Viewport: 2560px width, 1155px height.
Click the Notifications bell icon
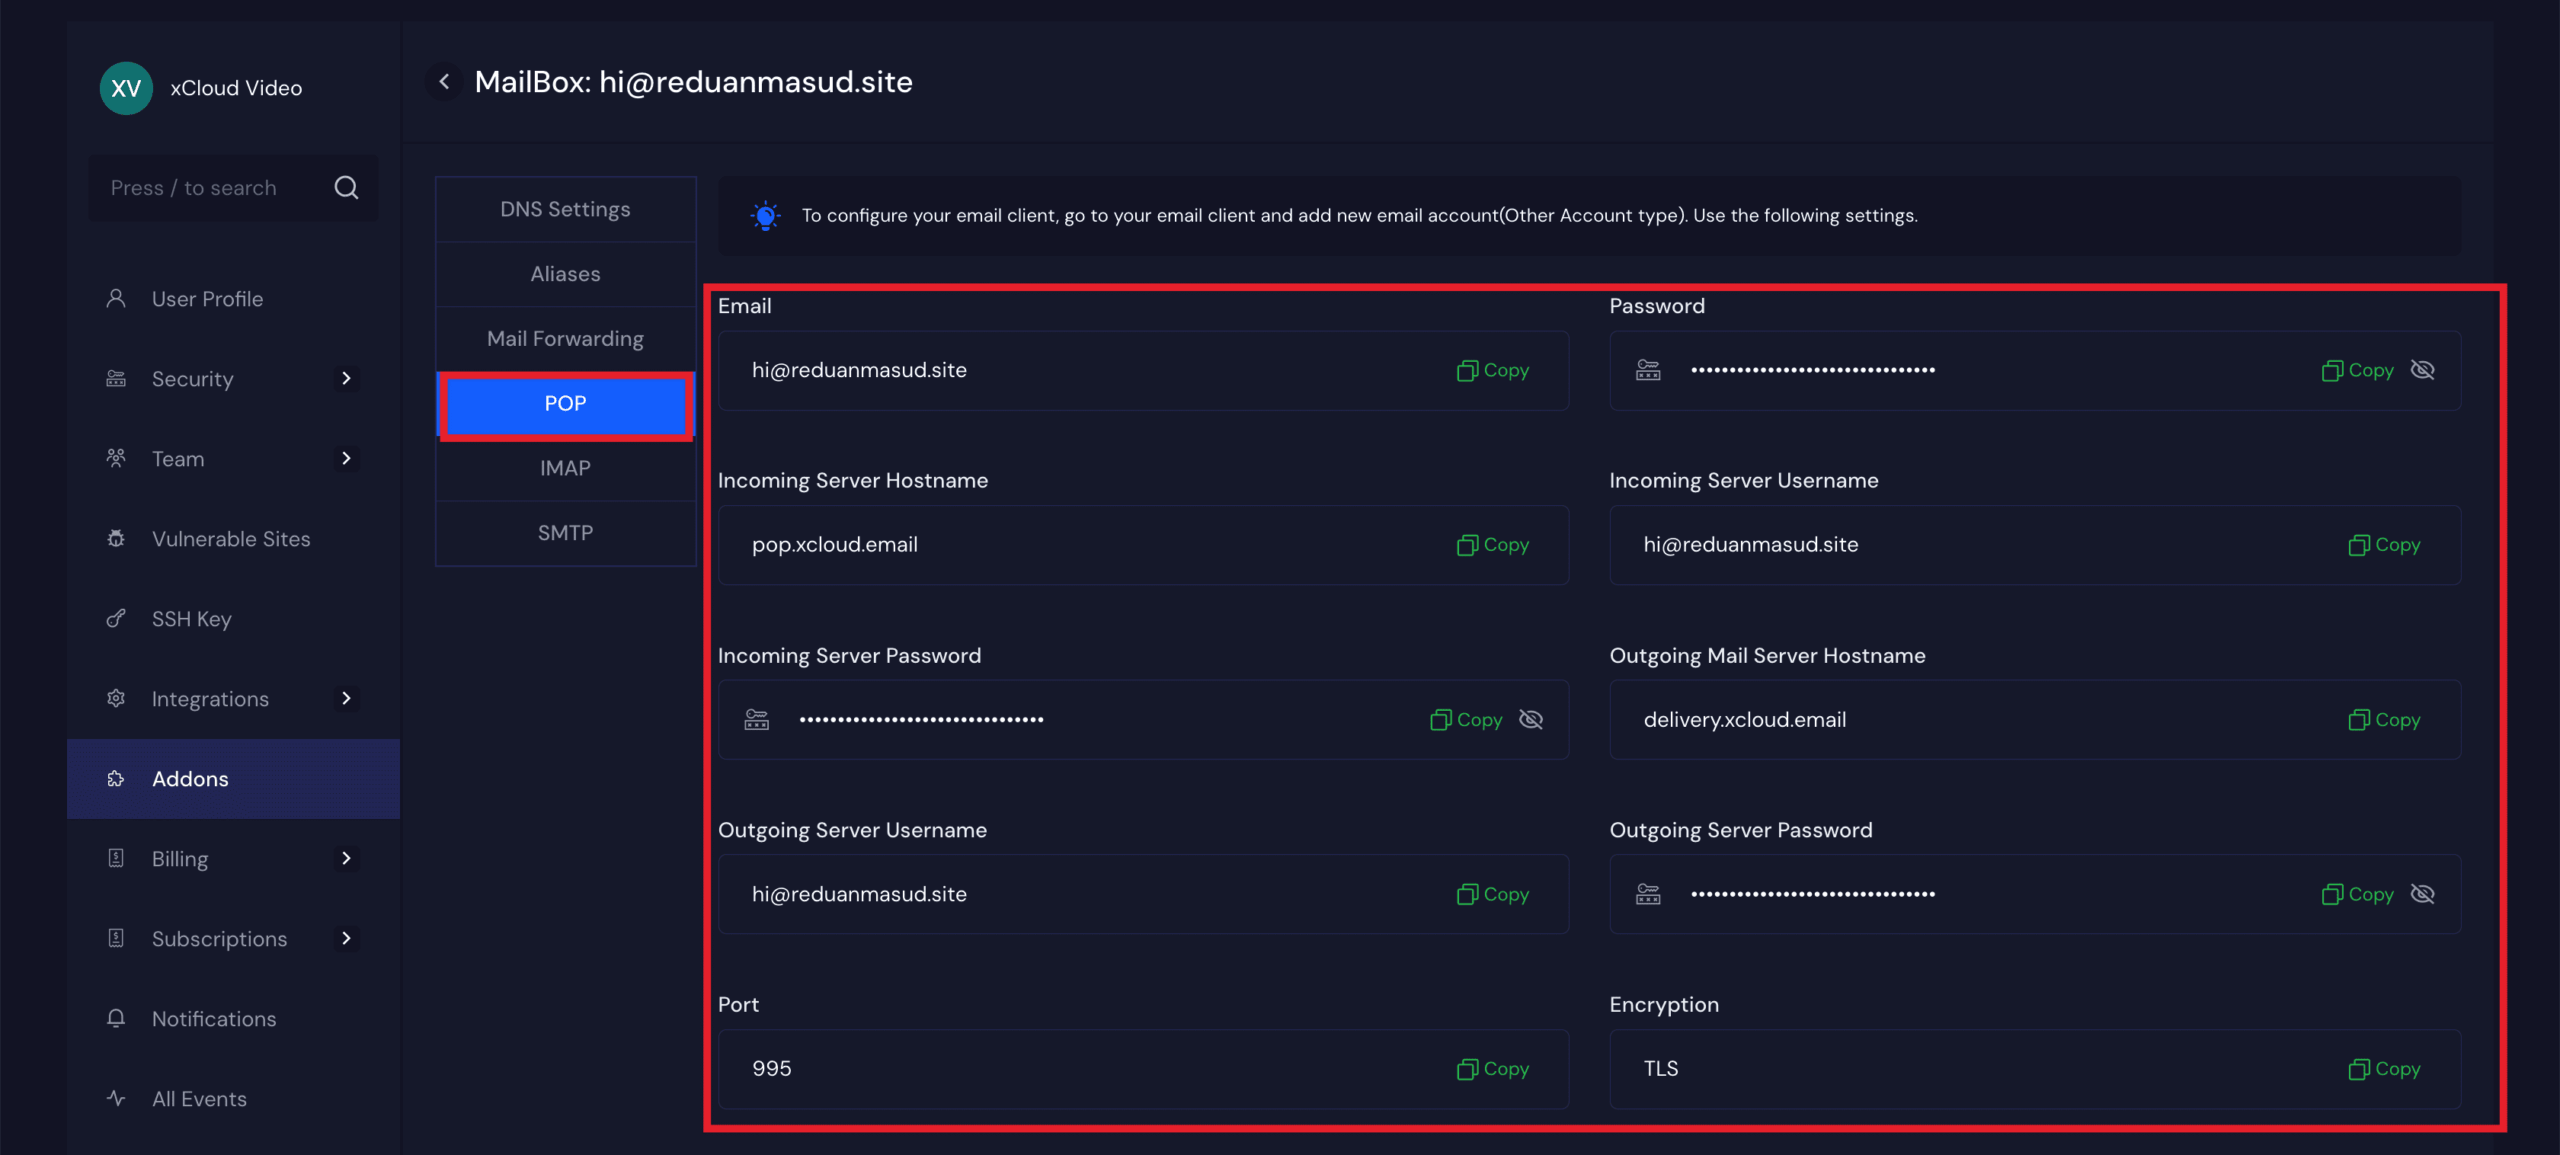(115, 1018)
